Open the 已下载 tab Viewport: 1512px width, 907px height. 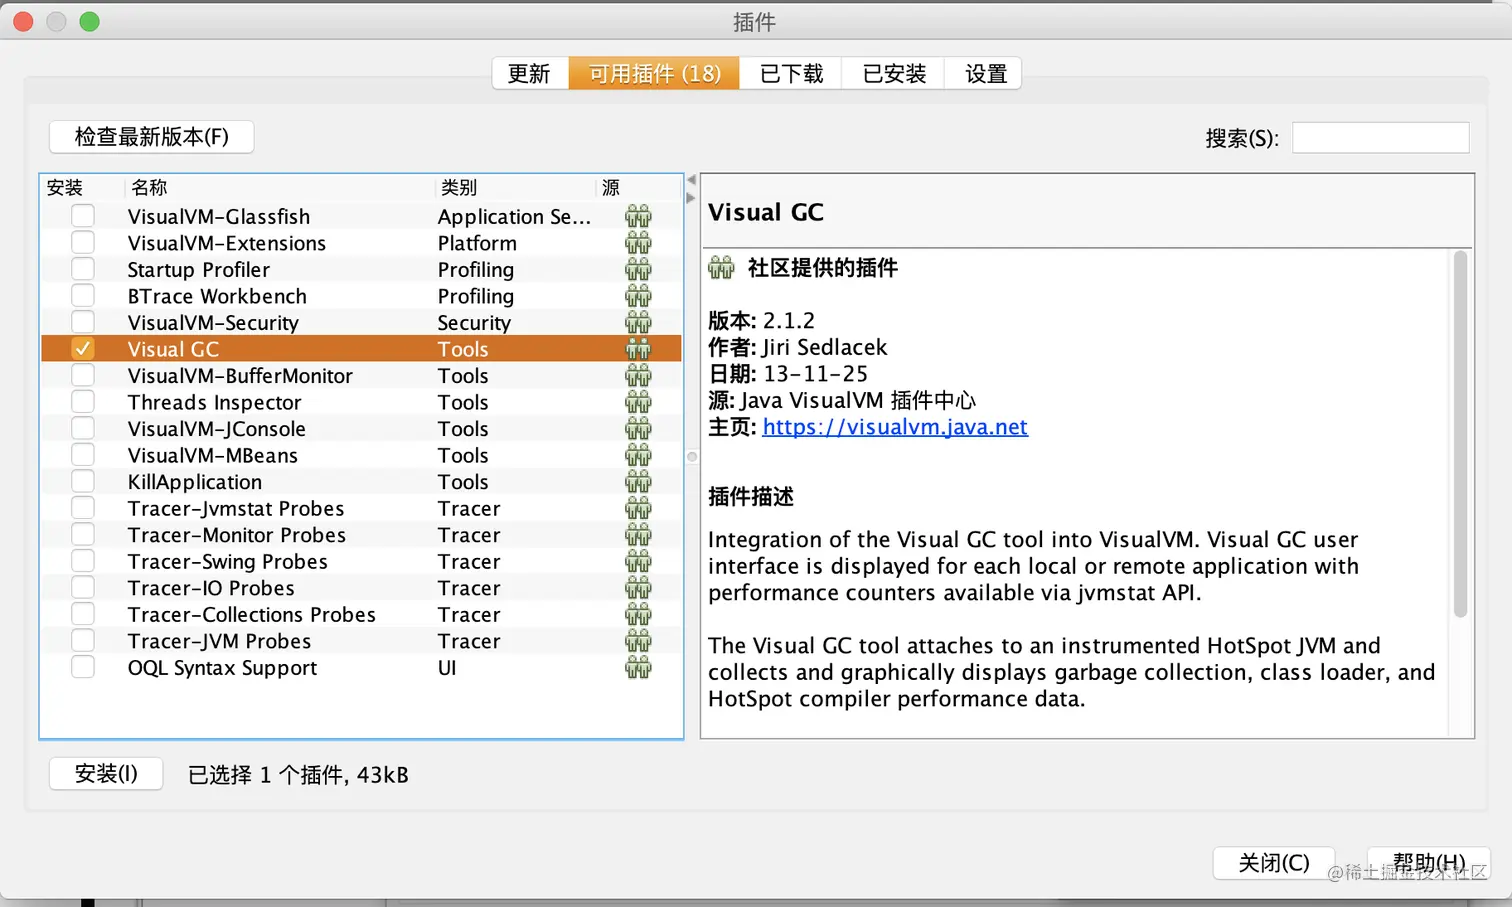click(791, 73)
